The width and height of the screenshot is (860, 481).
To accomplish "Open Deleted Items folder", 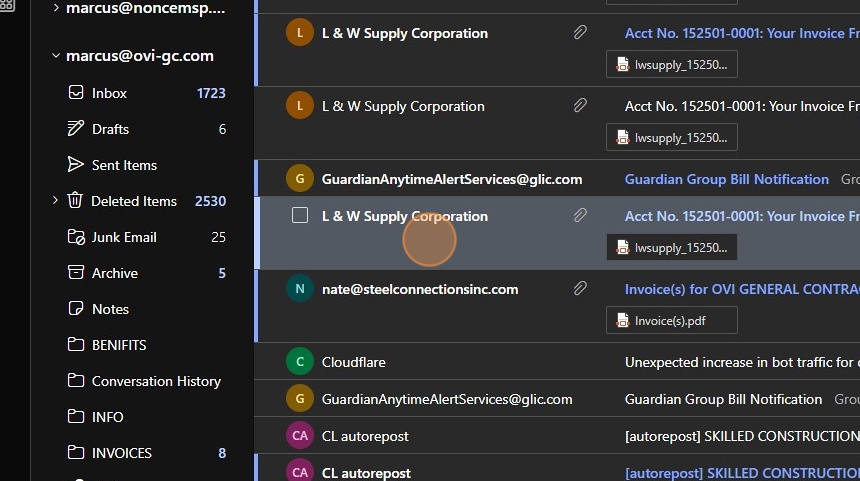I will pyautogui.click(x=146, y=201).
